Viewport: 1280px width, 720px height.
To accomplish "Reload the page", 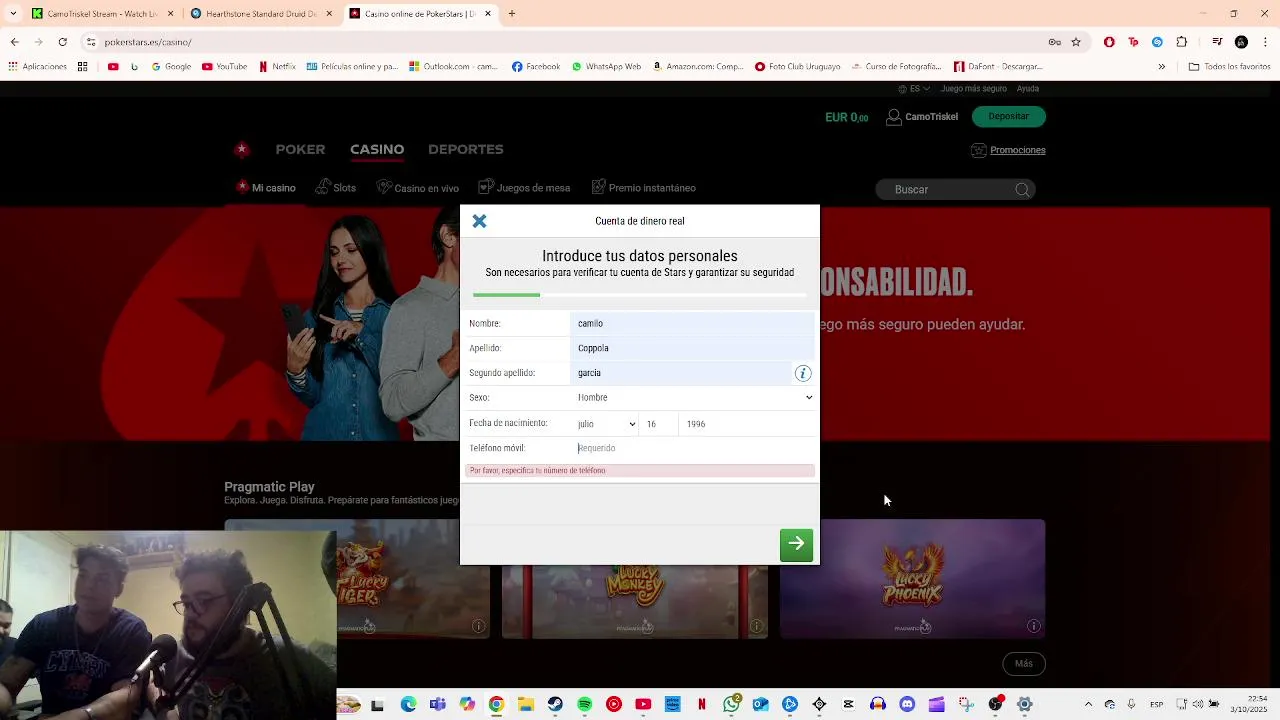I will [x=62, y=42].
